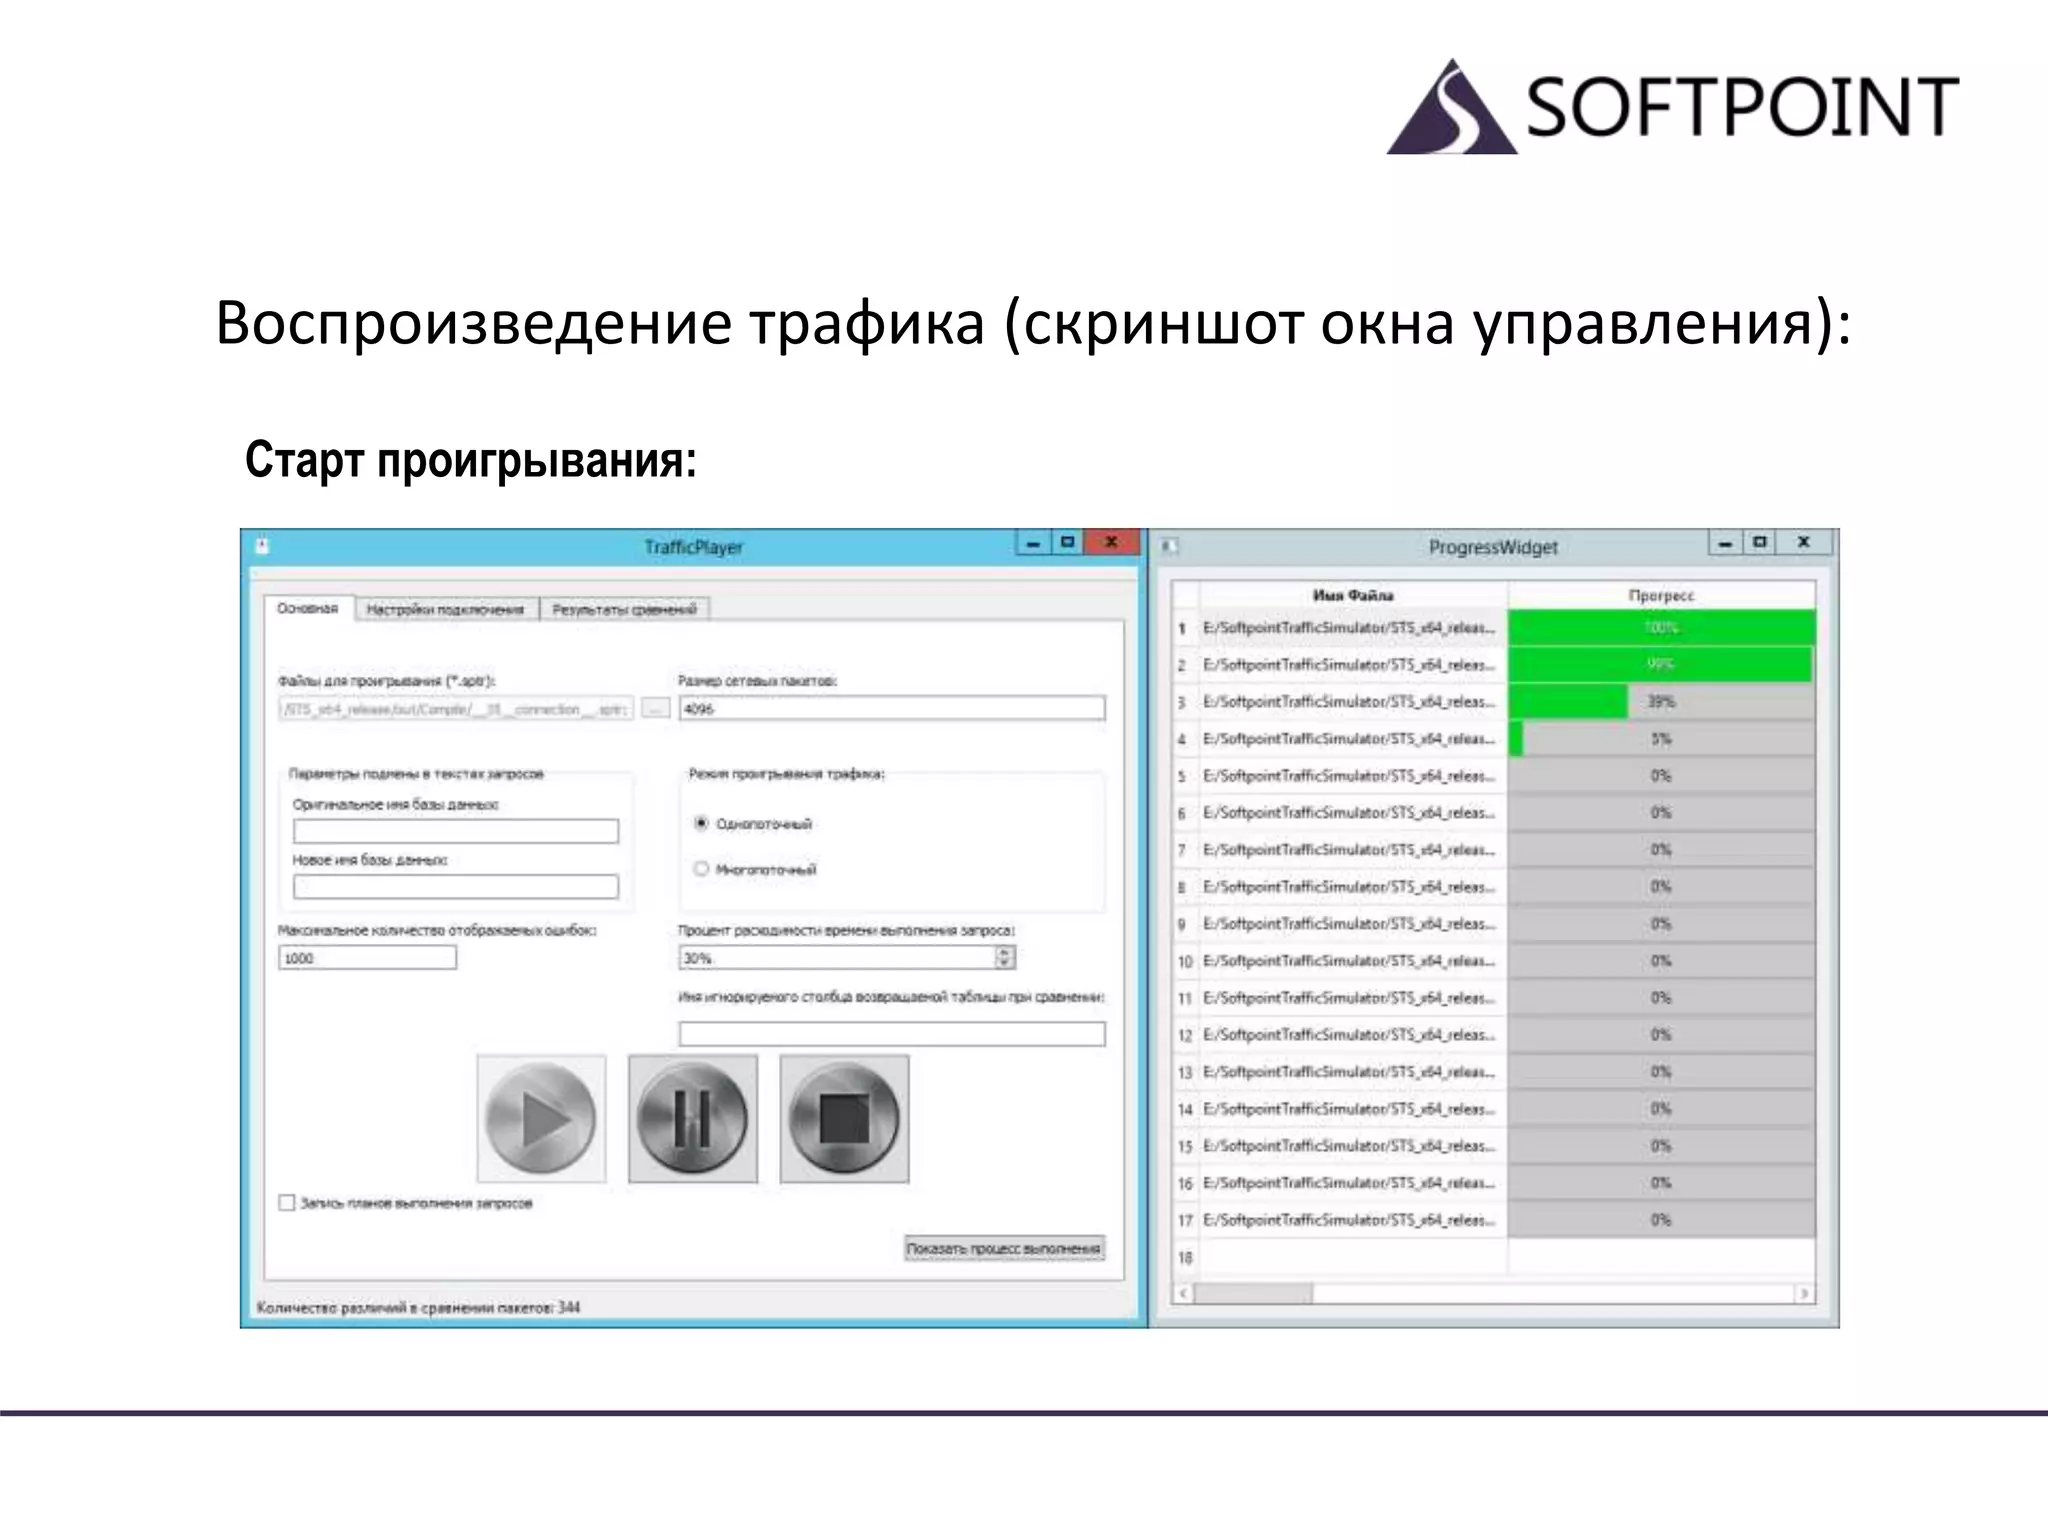Image resolution: width=2048 pixels, height=1536 pixels.
Task: Click the Показать процесс выполнения button
Action: tap(1004, 1248)
